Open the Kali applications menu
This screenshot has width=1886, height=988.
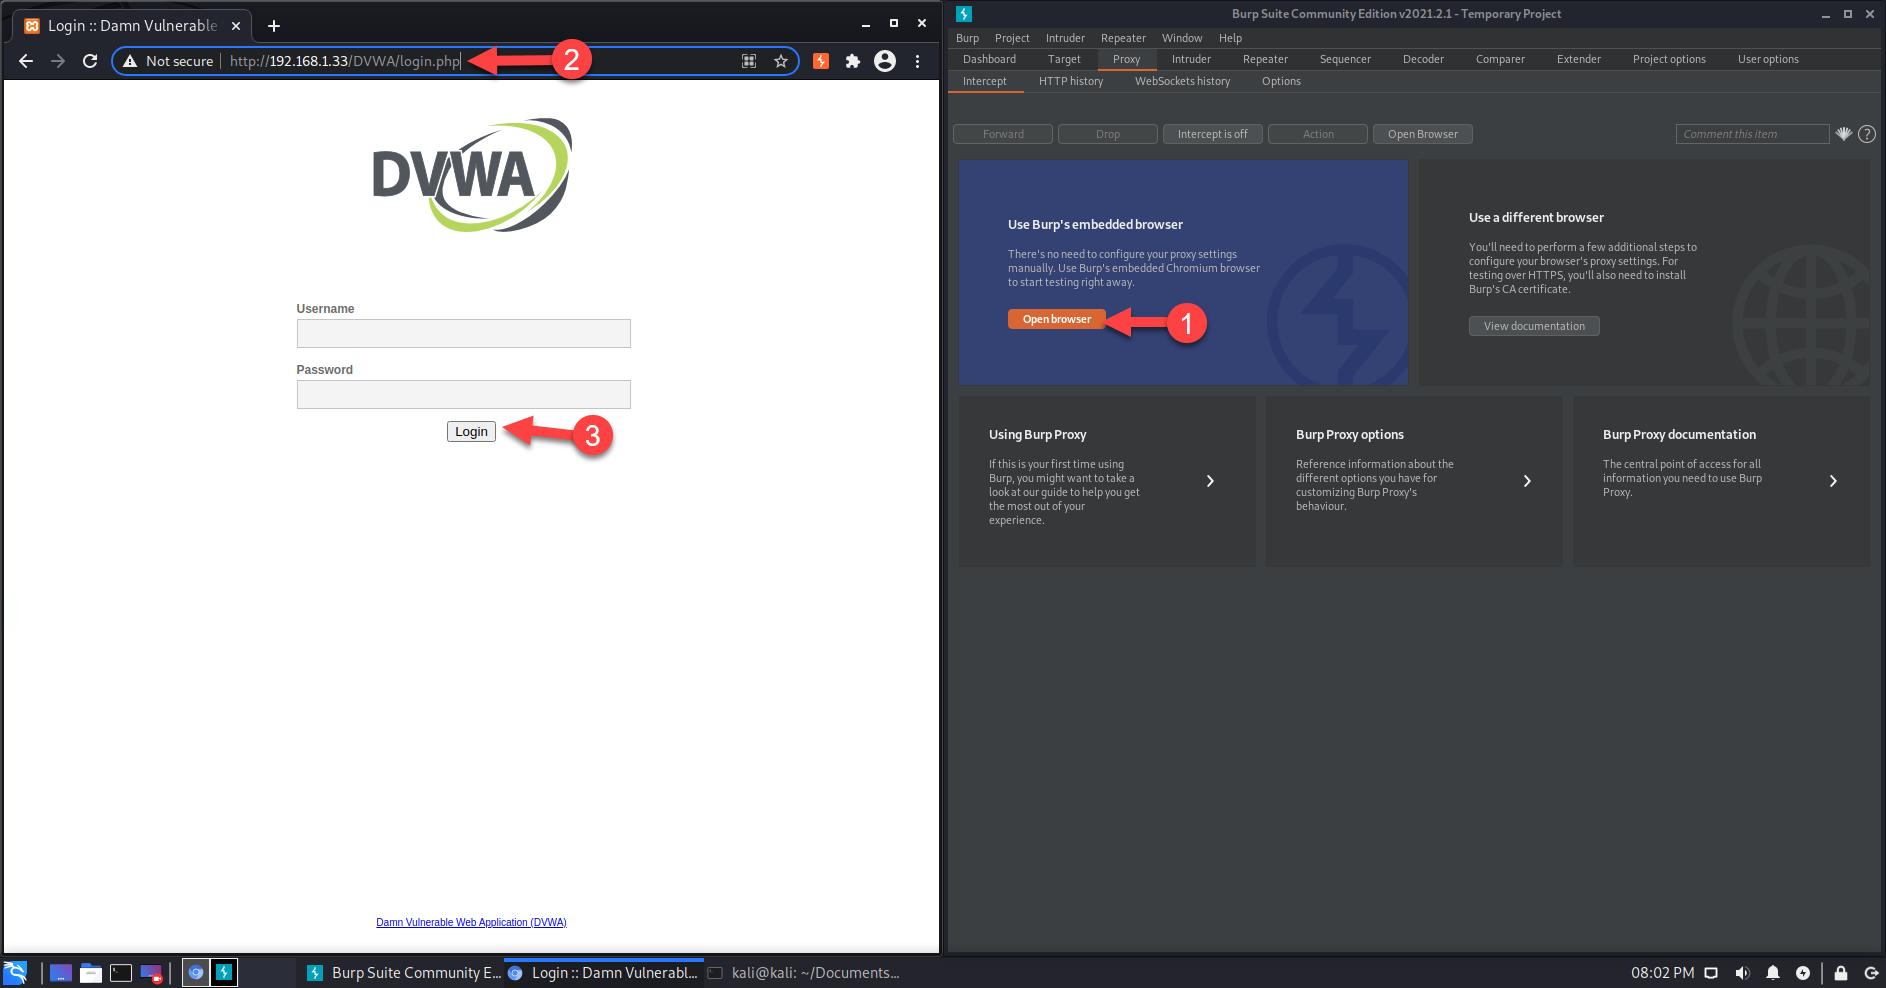click(x=15, y=973)
